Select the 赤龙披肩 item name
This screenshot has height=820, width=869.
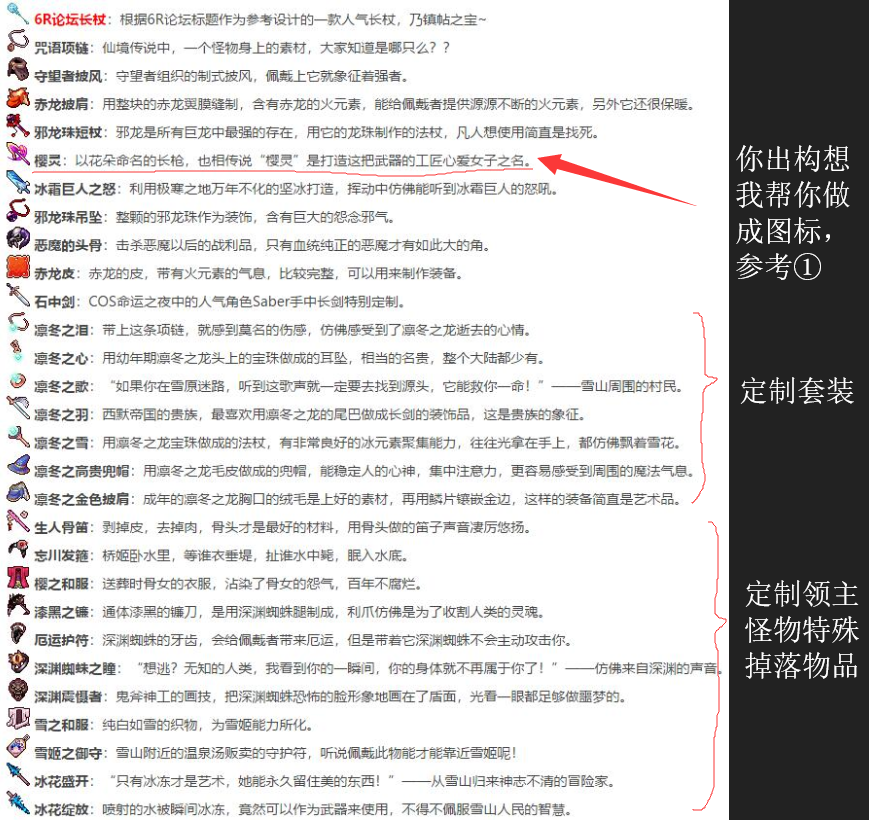[x=62, y=104]
